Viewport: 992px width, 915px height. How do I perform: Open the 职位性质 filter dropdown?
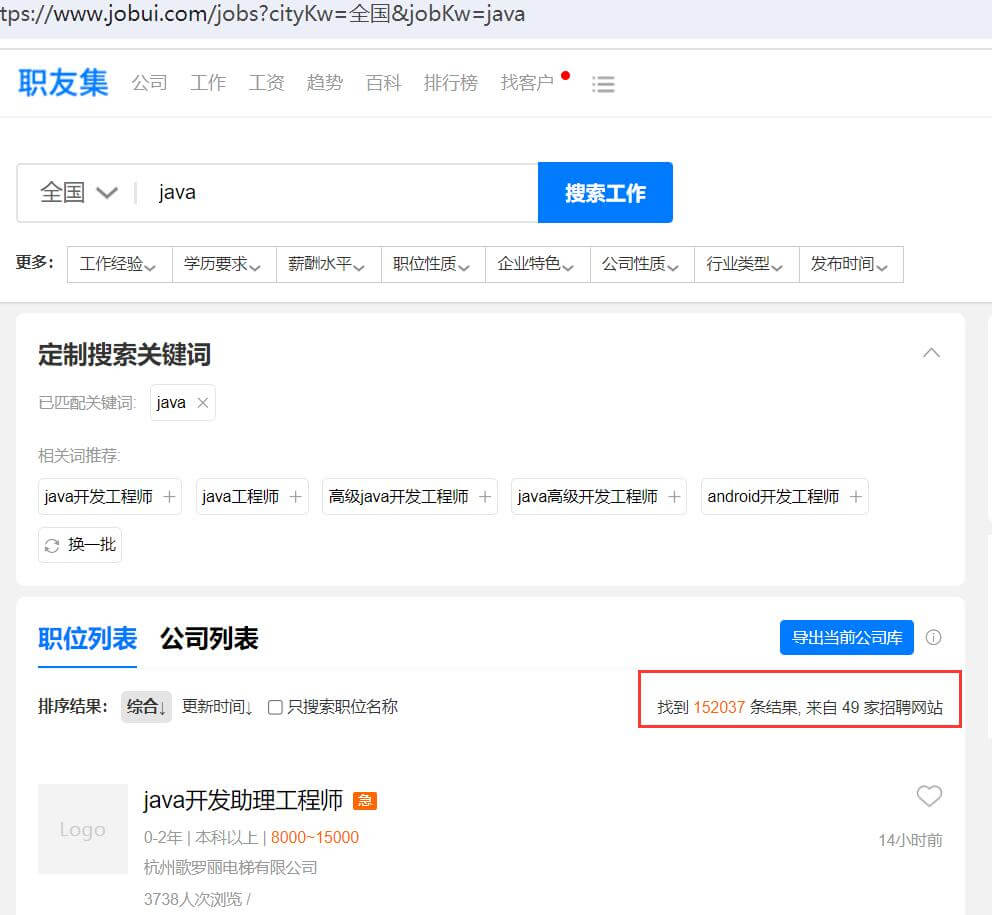pyautogui.click(x=433, y=264)
